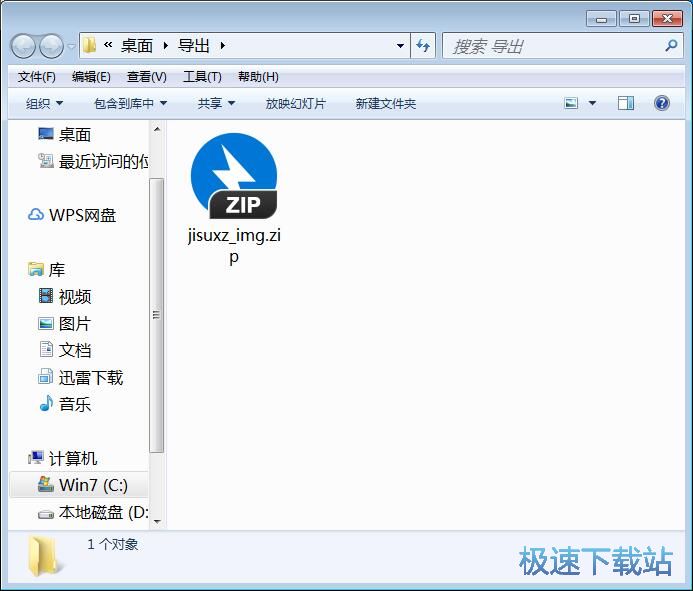Screen dimensions: 693x591
Task: Open WPS网盘 in the navigation pane
Action: tap(72, 215)
